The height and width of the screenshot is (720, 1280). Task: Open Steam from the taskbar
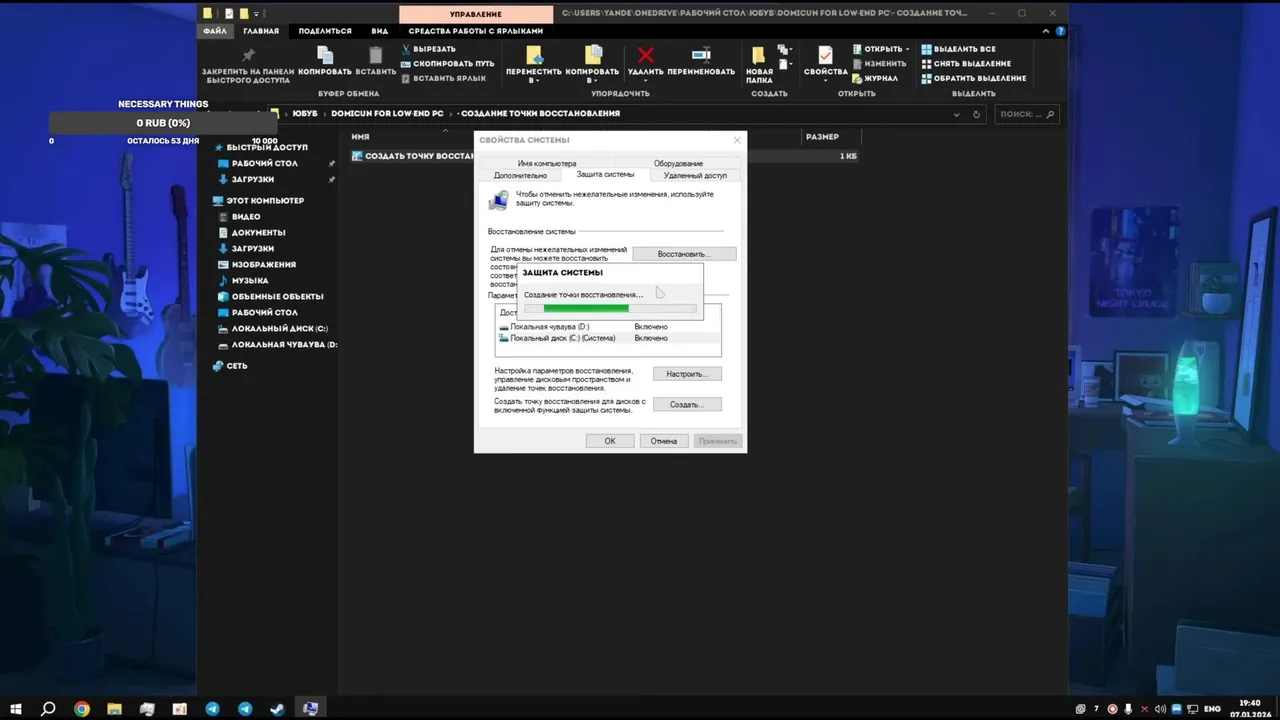[277, 709]
